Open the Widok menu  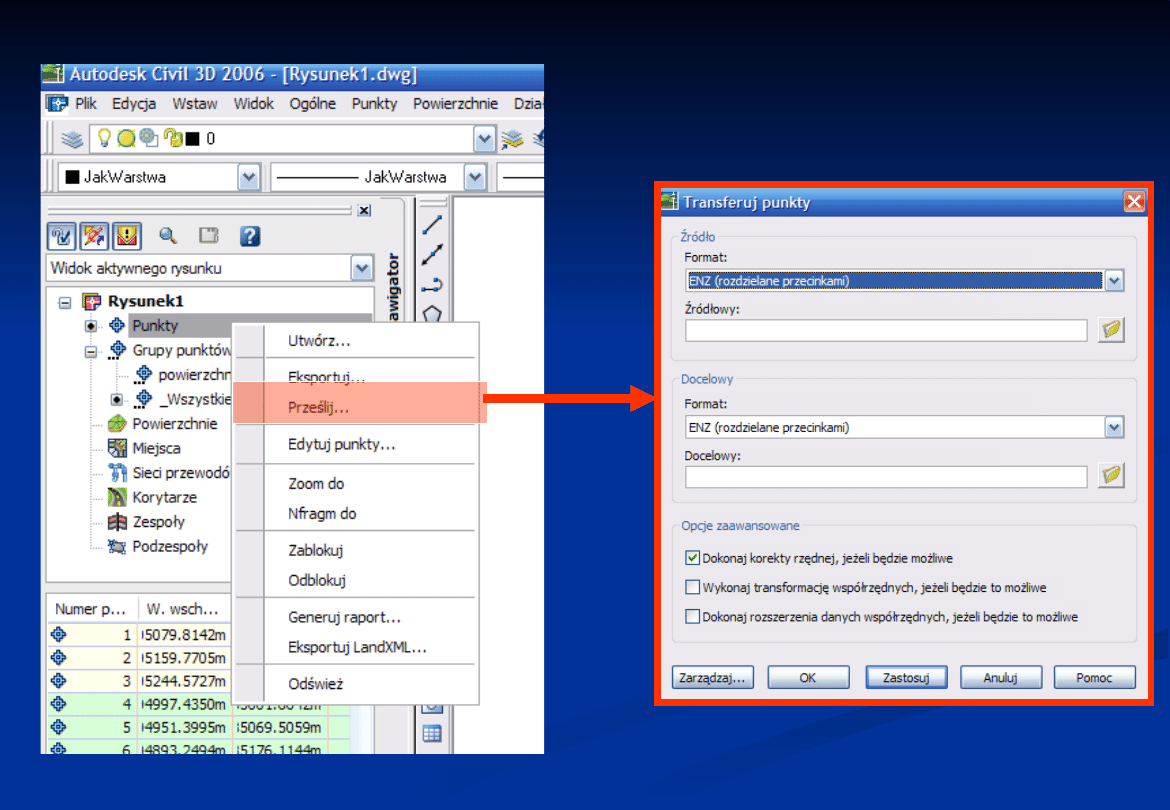pos(254,104)
